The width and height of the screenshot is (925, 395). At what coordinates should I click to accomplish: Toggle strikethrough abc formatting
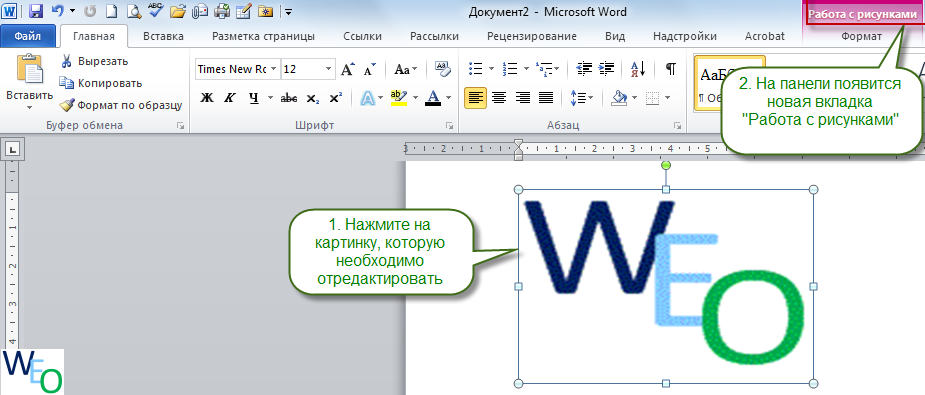point(288,97)
